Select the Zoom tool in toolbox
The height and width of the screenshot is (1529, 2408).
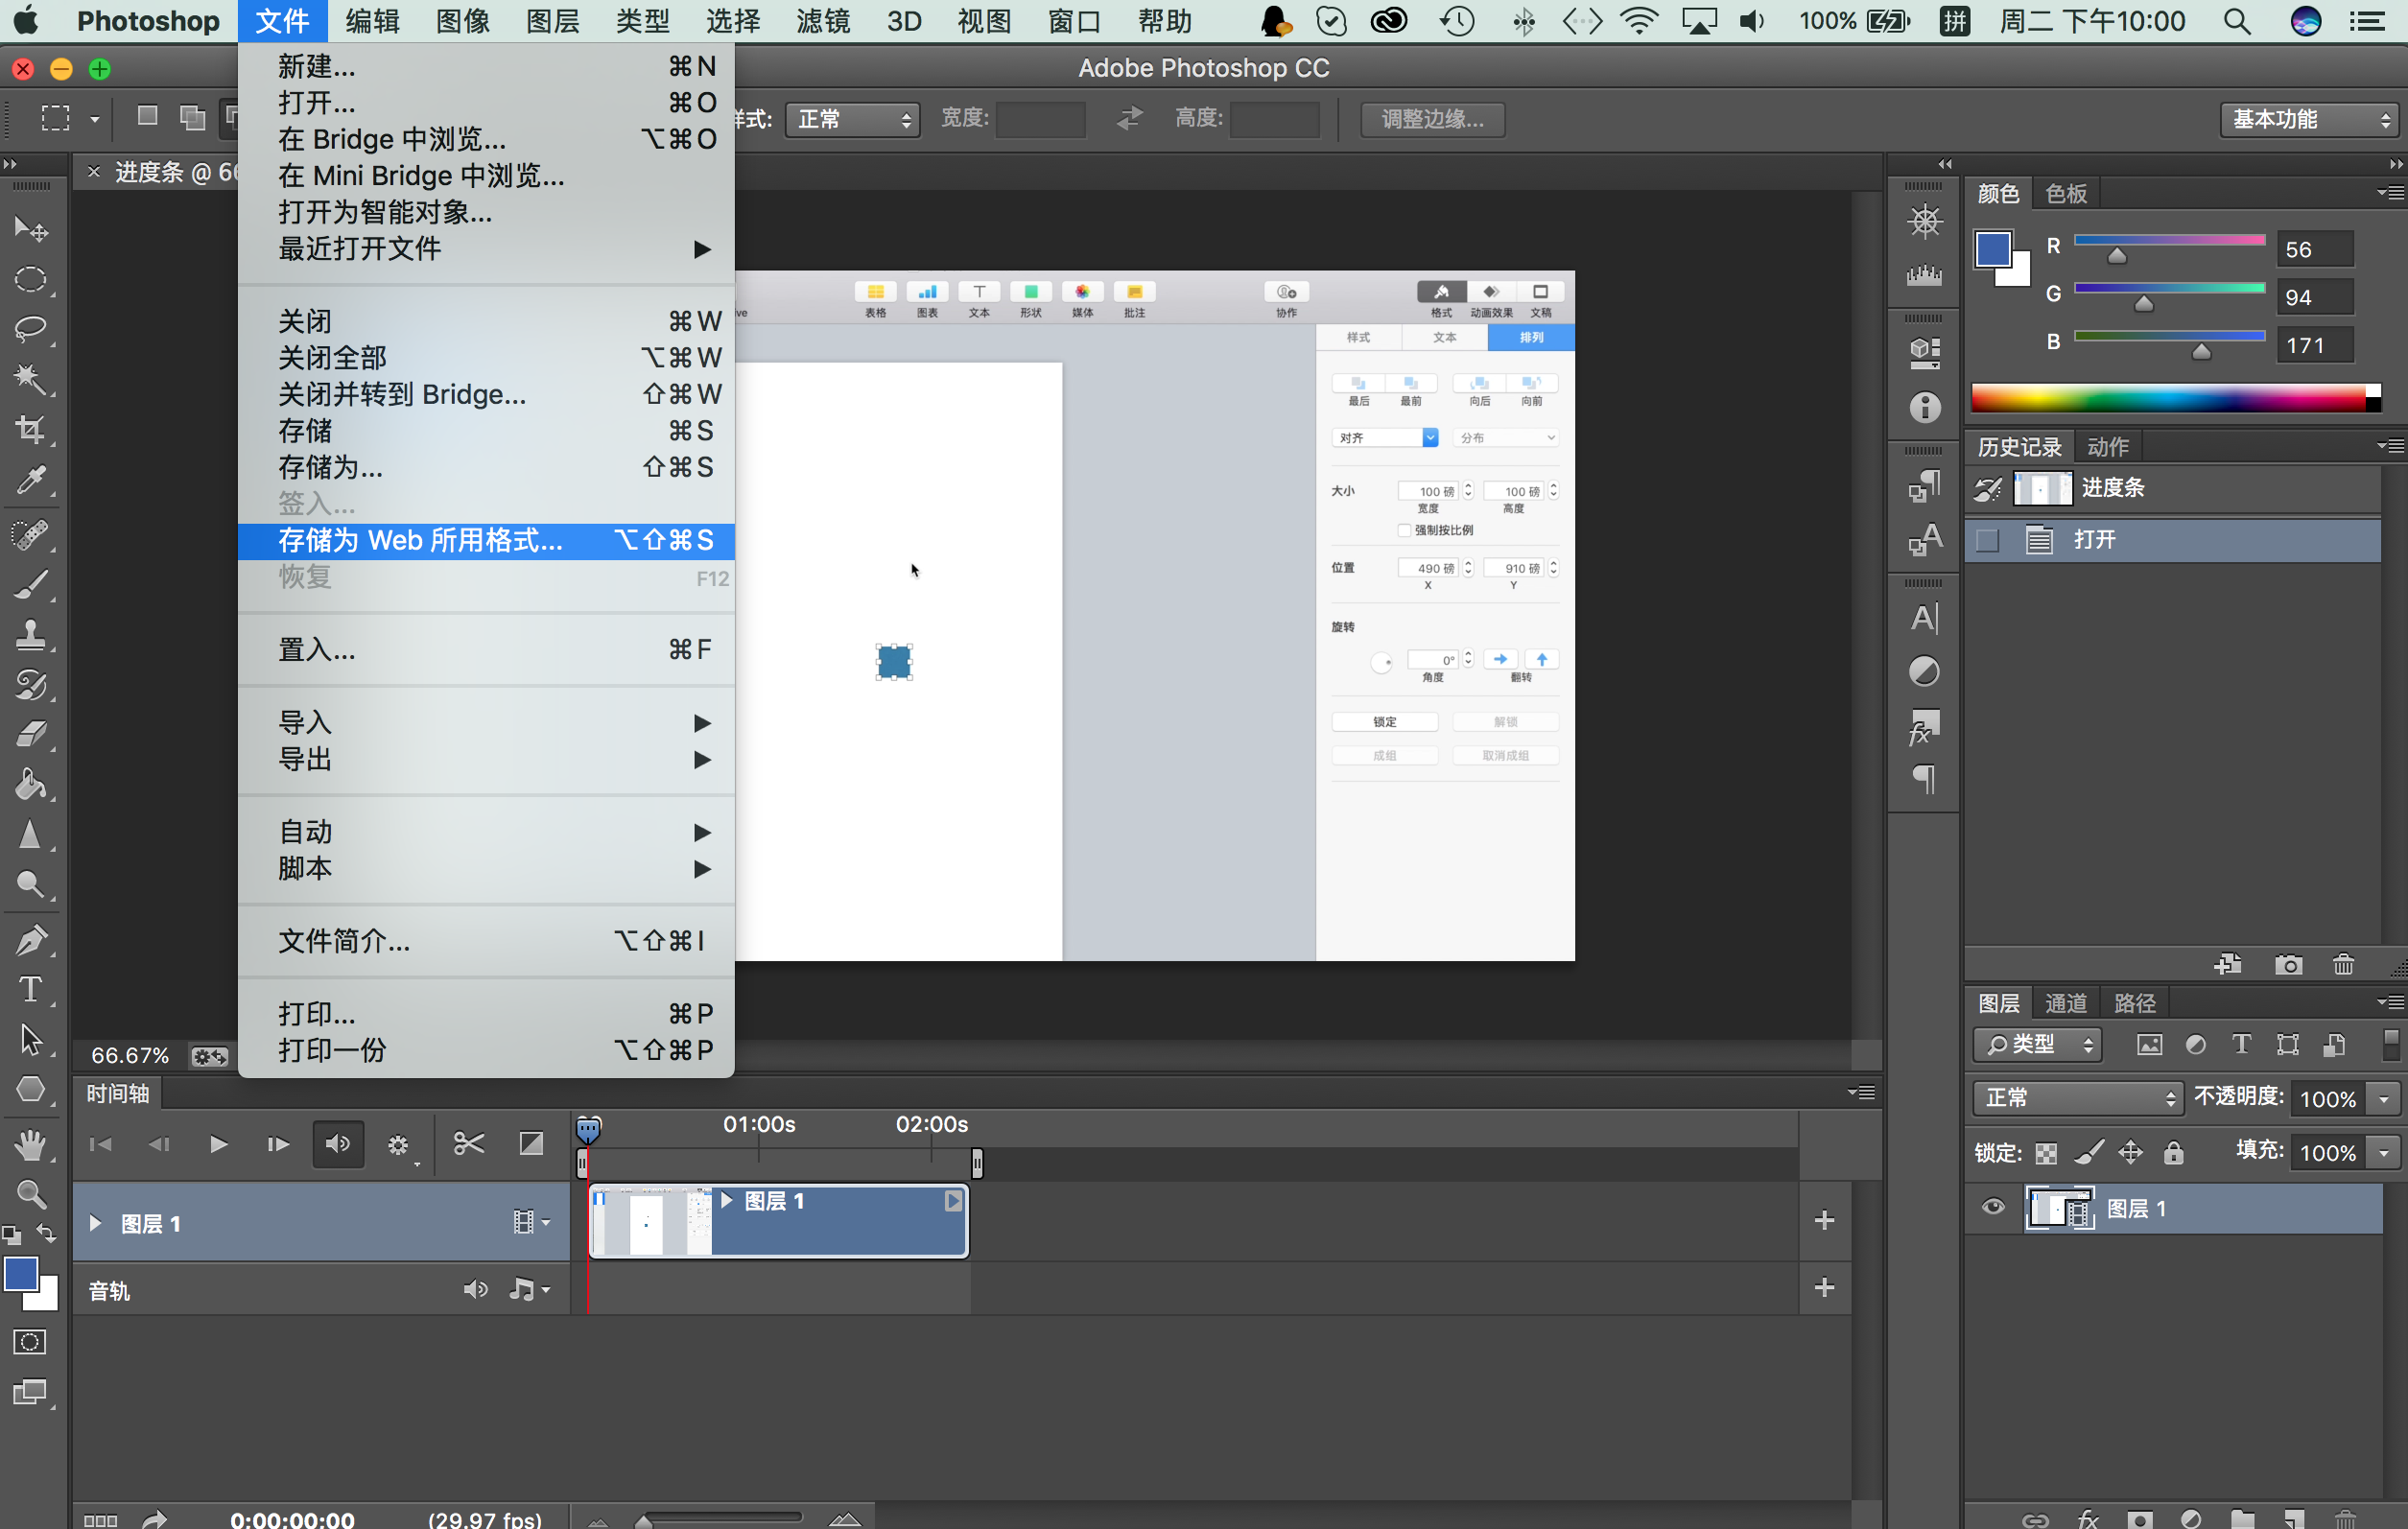[x=30, y=1194]
